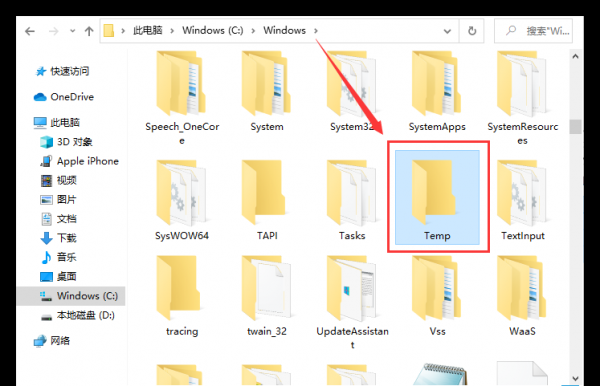Click Windows (C:) breadcrumb in address bar
Viewport: 600px width, 386px height.
(213, 30)
